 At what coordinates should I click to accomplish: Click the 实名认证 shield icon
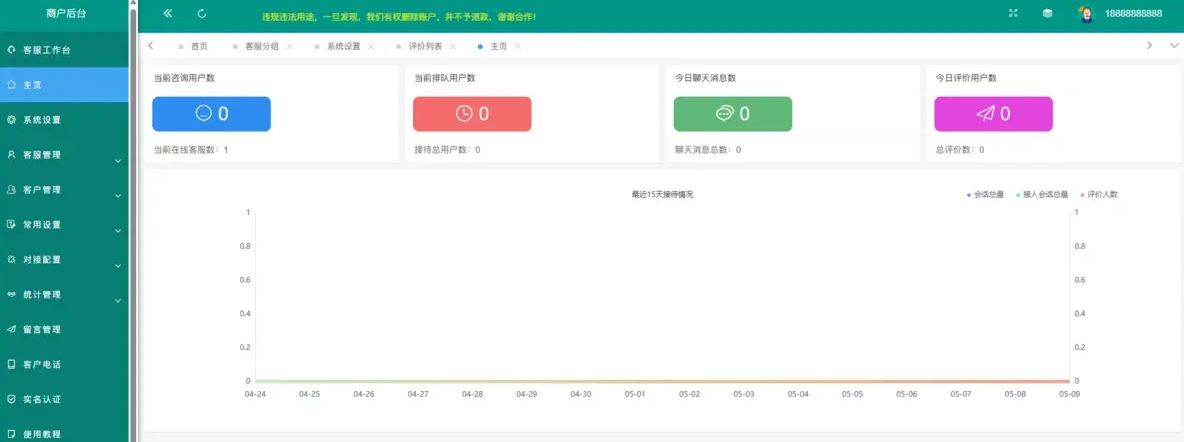[x=11, y=399]
